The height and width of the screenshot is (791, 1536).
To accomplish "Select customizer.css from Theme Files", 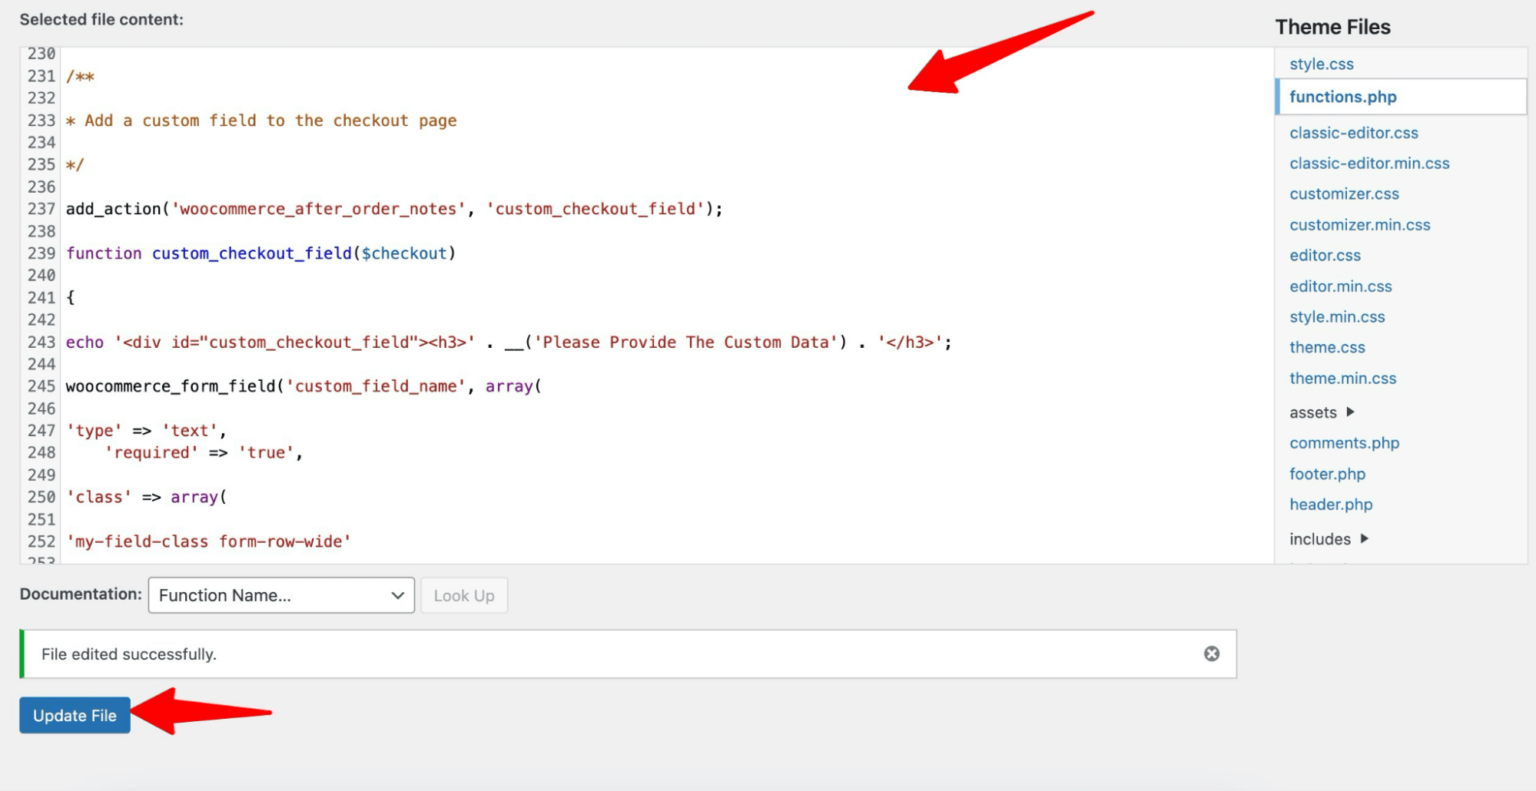I will pyautogui.click(x=1344, y=193).
